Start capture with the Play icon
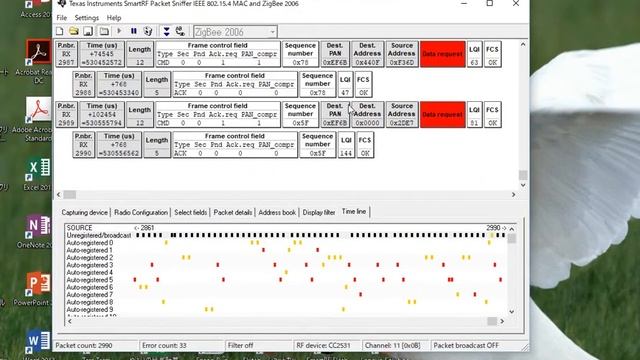The image size is (640, 360). [x=119, y=31]
